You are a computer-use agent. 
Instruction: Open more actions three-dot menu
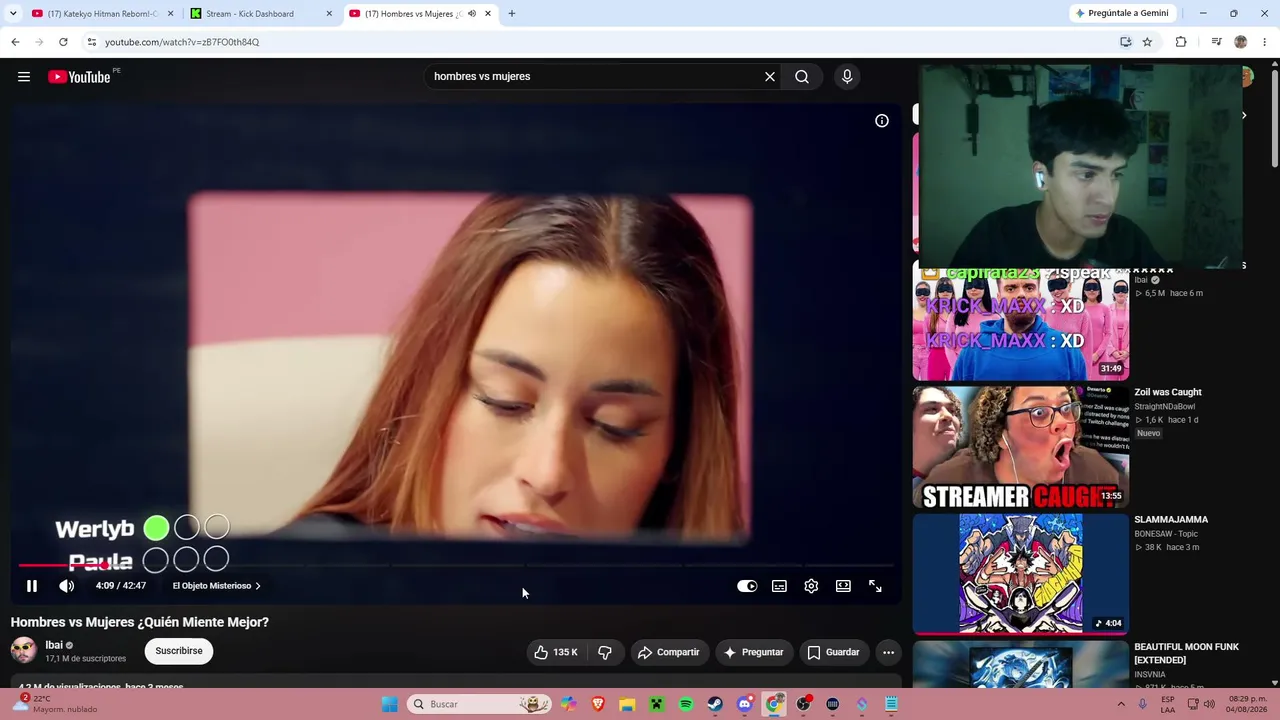coord(888,652)
